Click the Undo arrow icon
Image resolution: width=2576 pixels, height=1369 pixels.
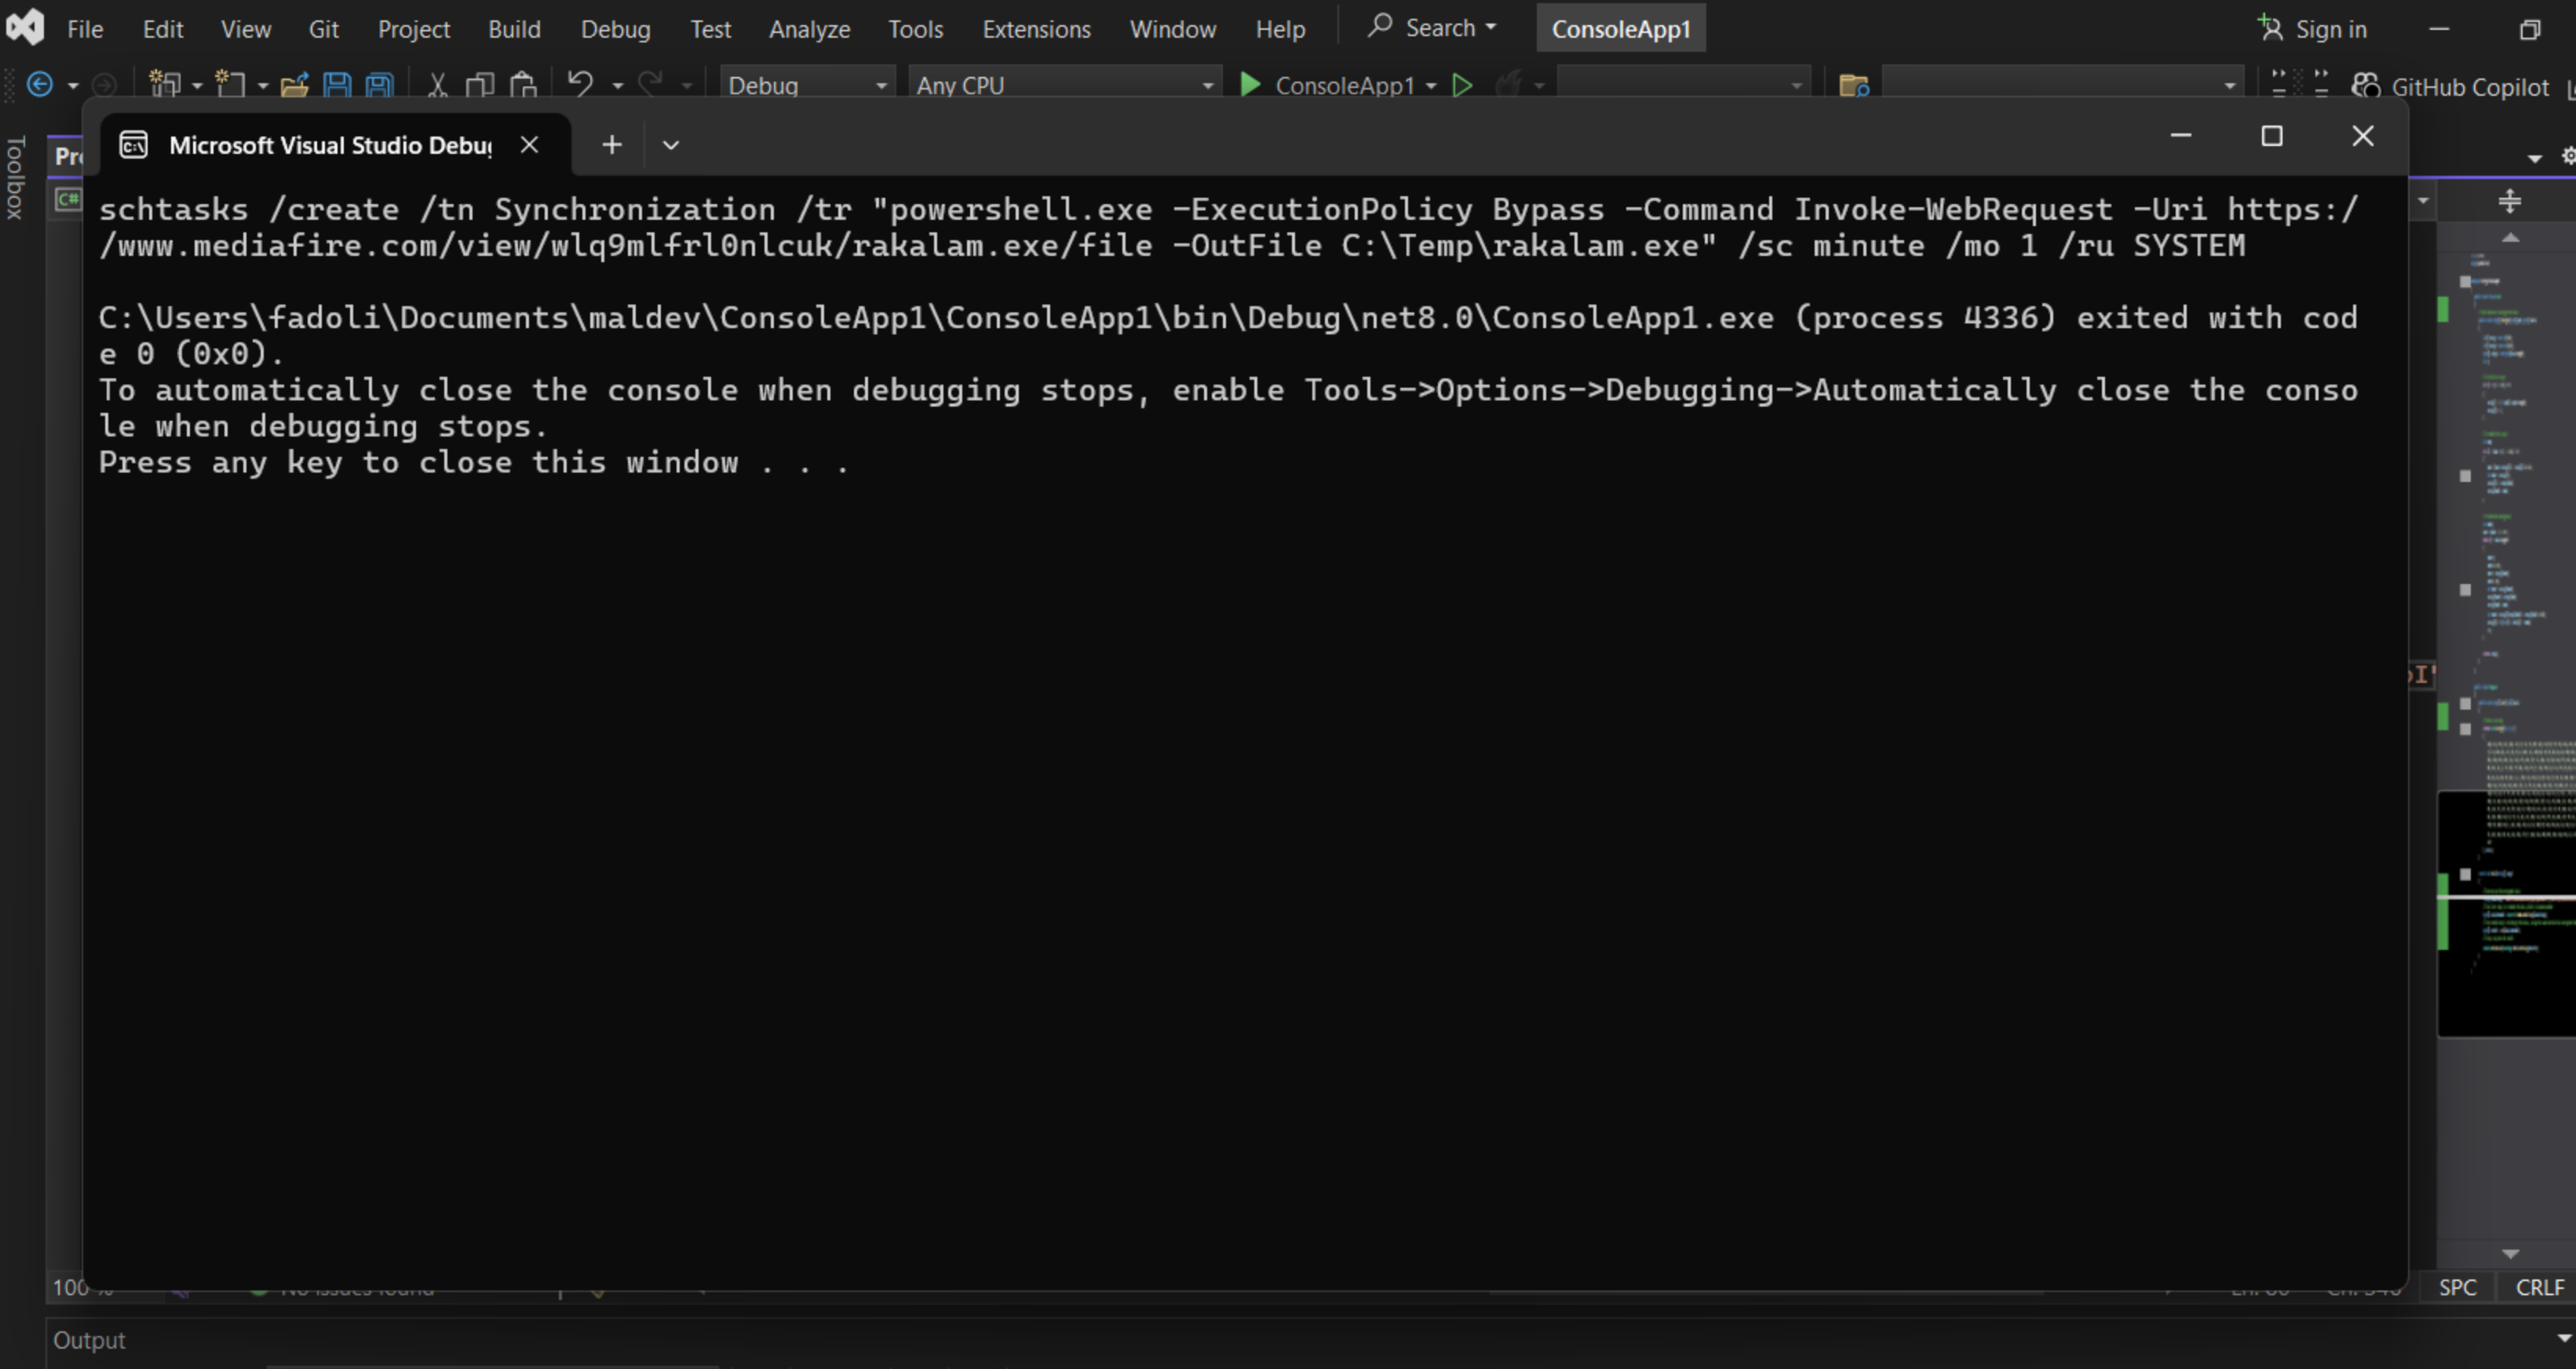point(580,84)
